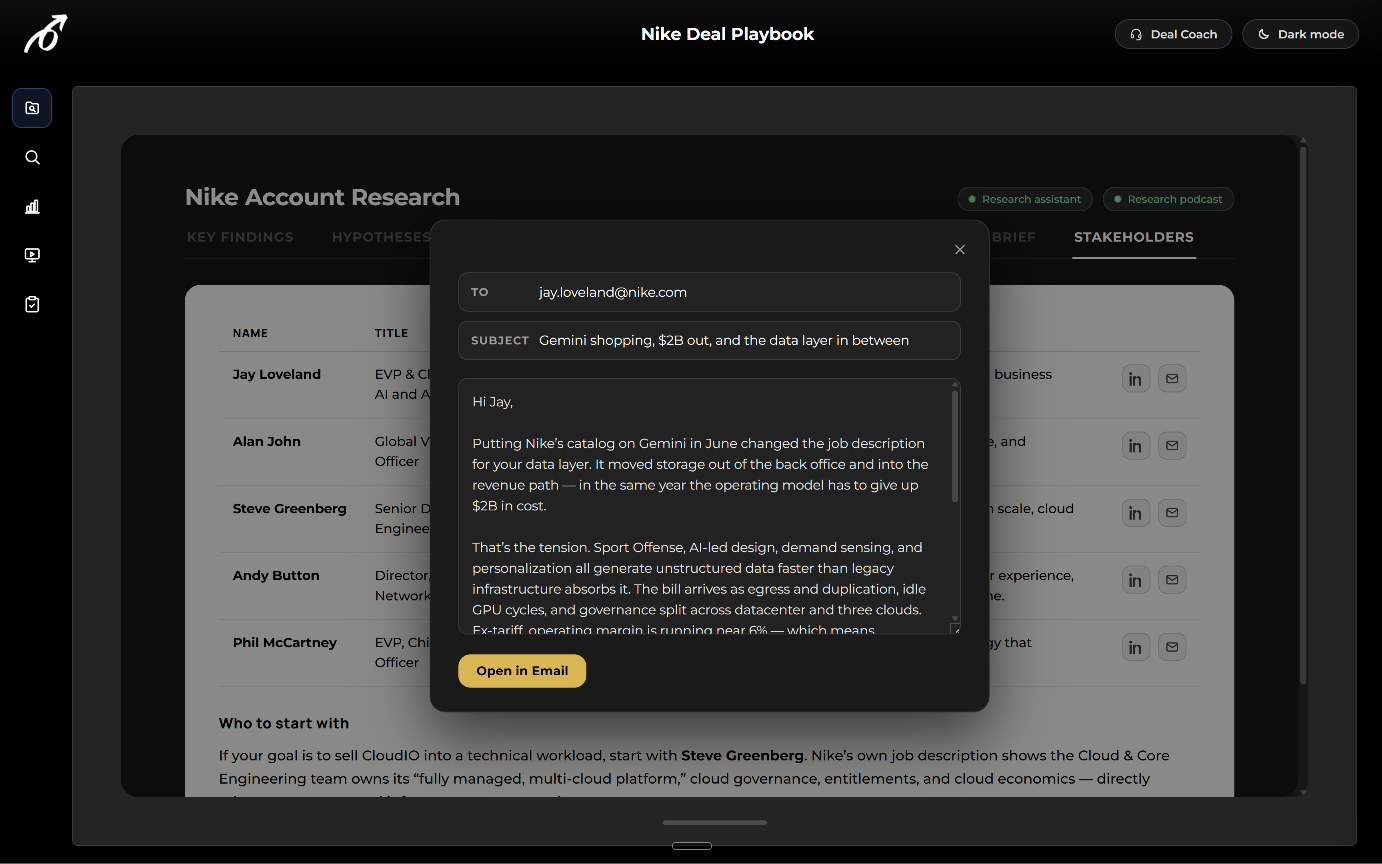Open the video player sidebar icon
The height and width of the screenshot is (864, 1382).
coord(32,255)
